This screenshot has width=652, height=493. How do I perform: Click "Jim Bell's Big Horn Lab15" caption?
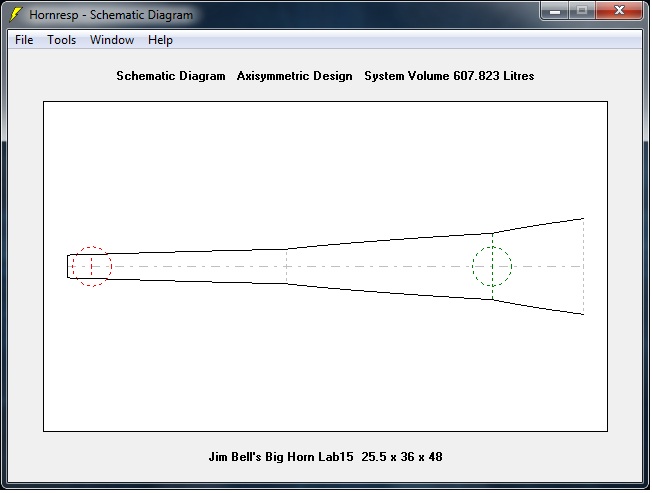(x=281, y=457)
